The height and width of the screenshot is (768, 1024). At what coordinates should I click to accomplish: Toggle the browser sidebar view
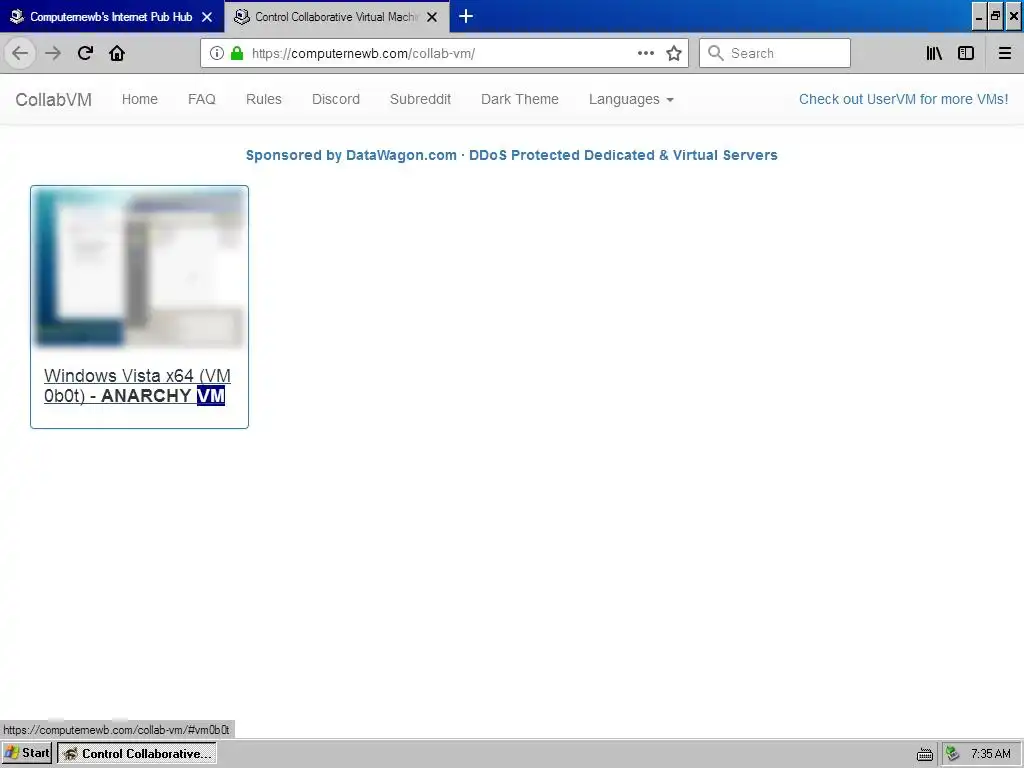click(x=966, y=53)
